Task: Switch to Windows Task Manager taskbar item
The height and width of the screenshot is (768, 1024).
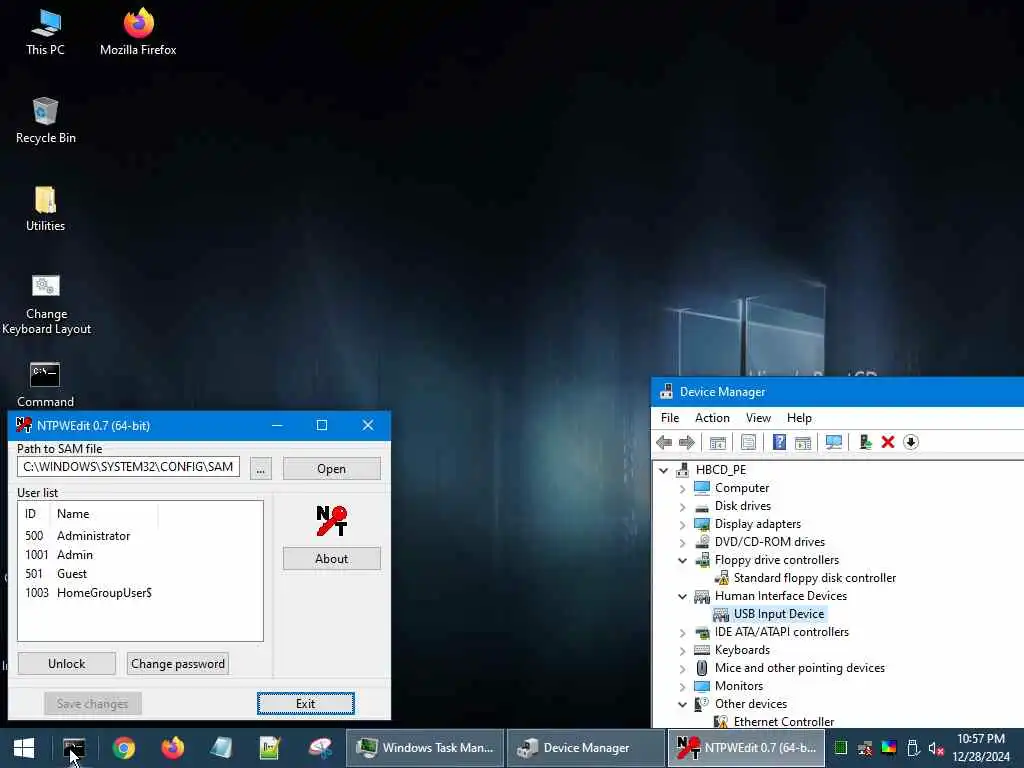Action: pyautogui.click(x=424, y=748)
